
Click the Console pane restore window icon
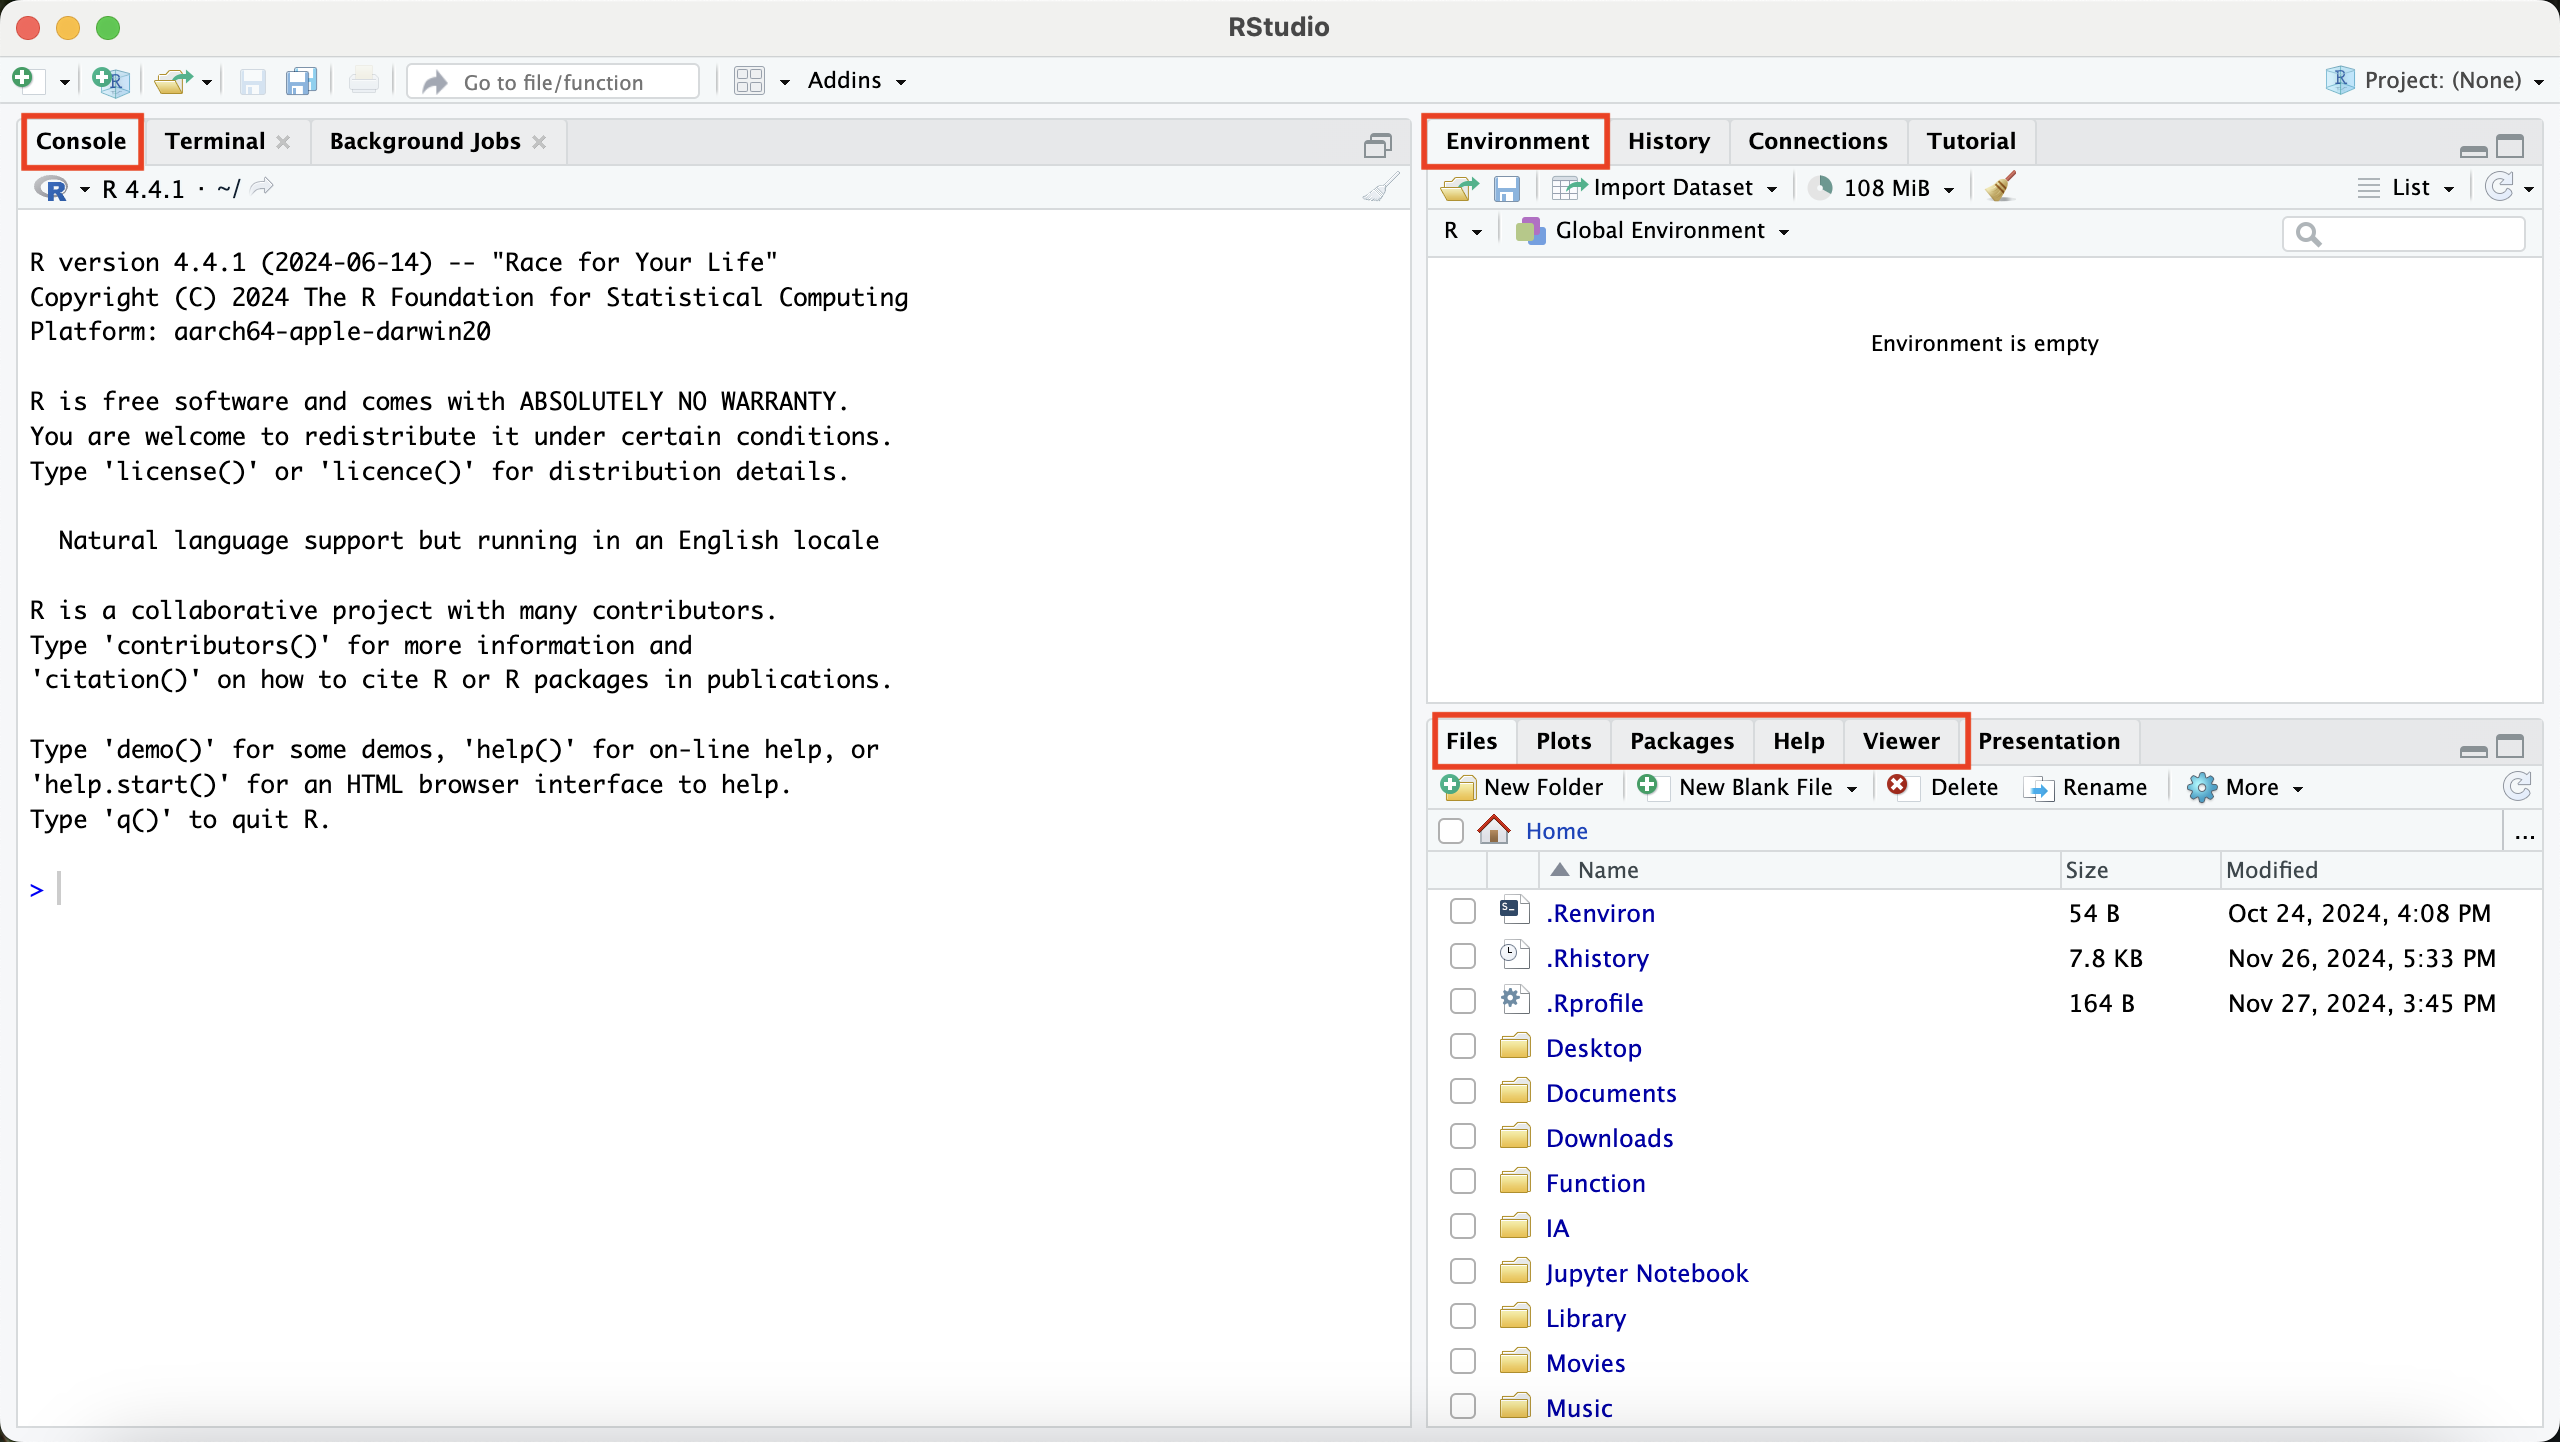1378,146
